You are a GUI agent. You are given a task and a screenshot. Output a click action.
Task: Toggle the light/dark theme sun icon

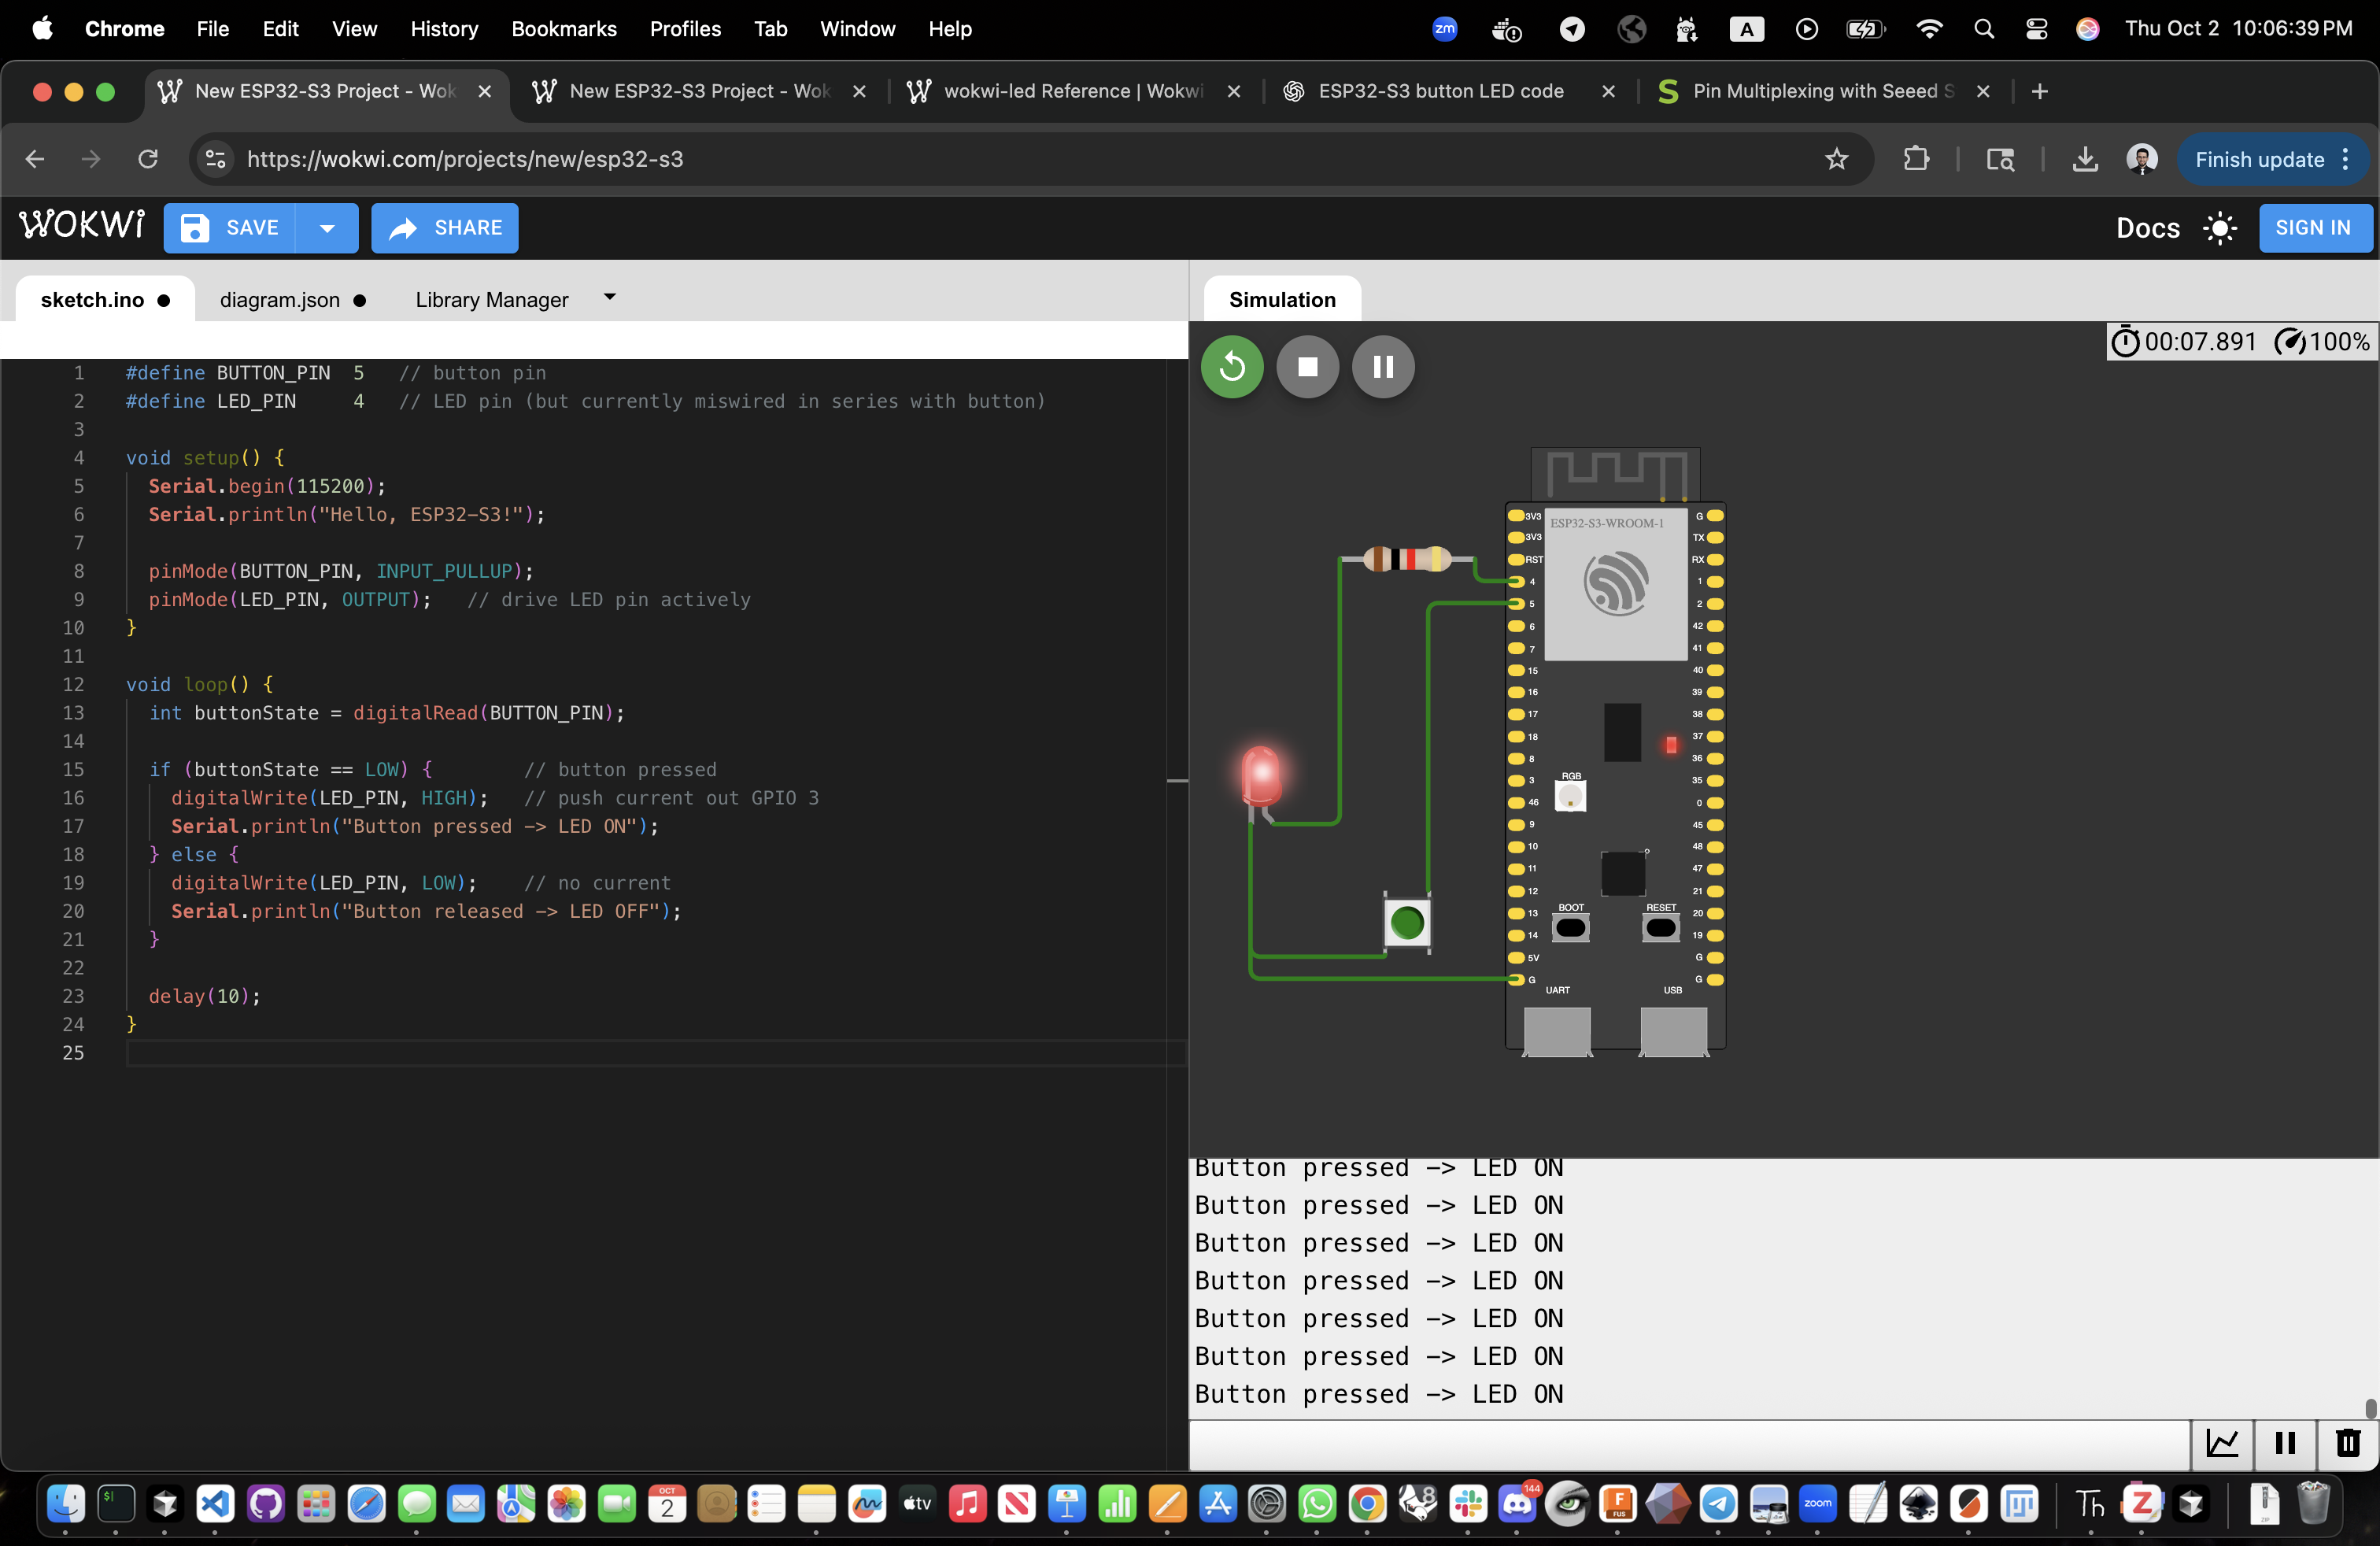[2219, 228]
